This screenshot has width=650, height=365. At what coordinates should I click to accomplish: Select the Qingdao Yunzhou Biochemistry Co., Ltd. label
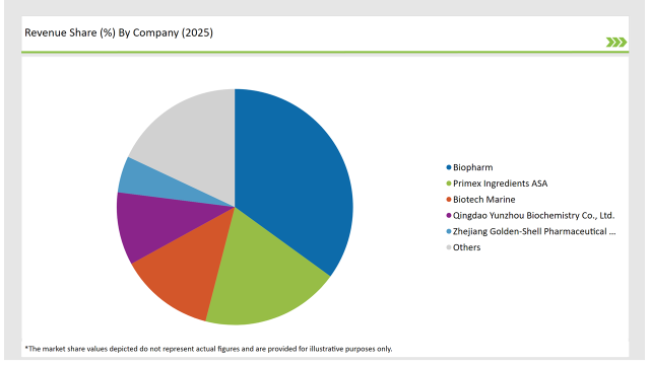point(534,215)
